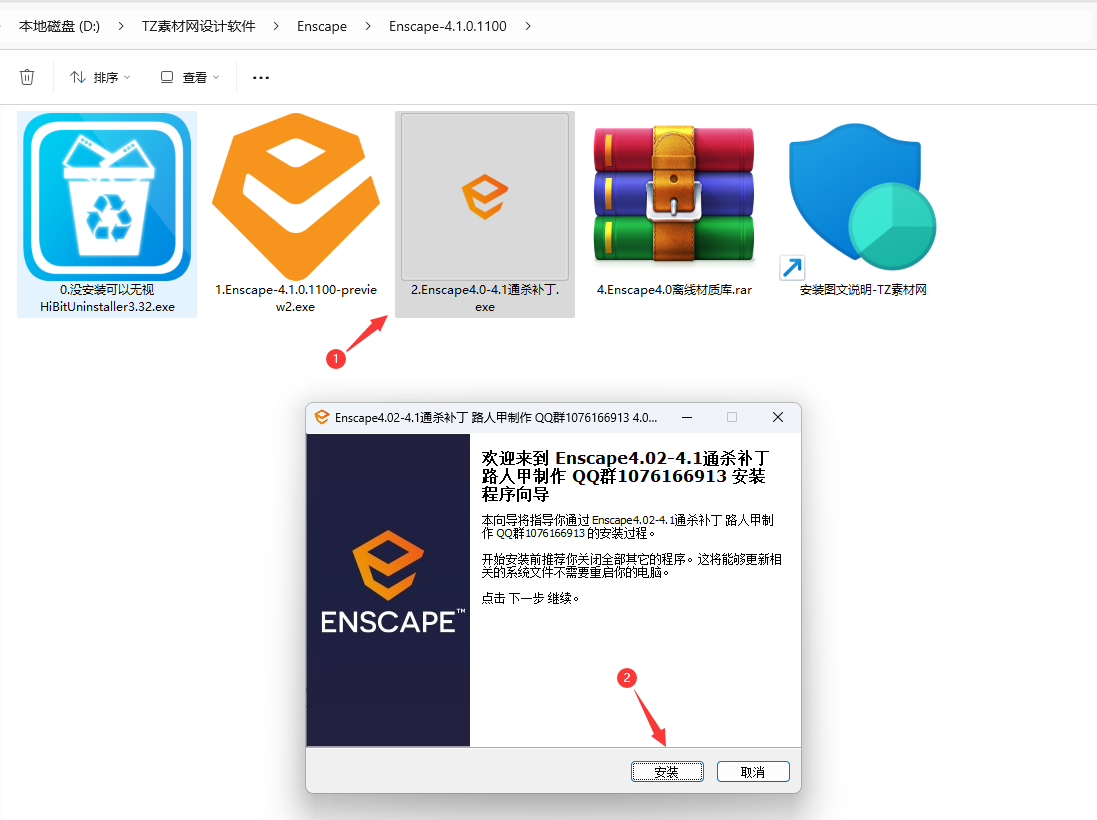
Task: Navigate to TZ素材网设计软件 folder in breadcrumb
Action: pos(199,26)
